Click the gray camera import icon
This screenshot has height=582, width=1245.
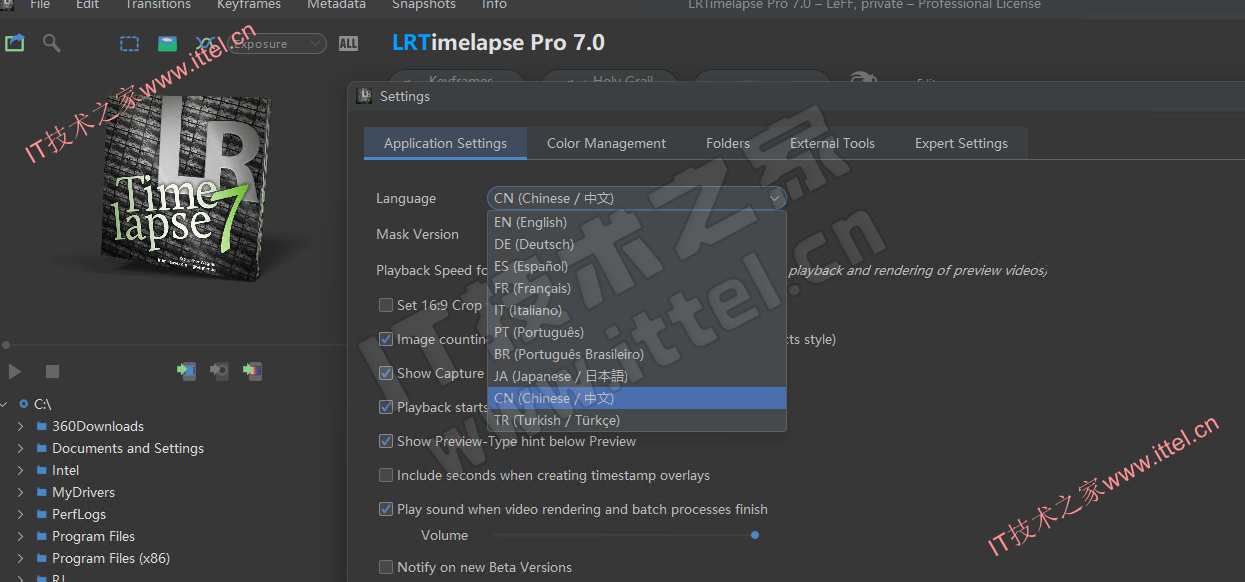219,371
